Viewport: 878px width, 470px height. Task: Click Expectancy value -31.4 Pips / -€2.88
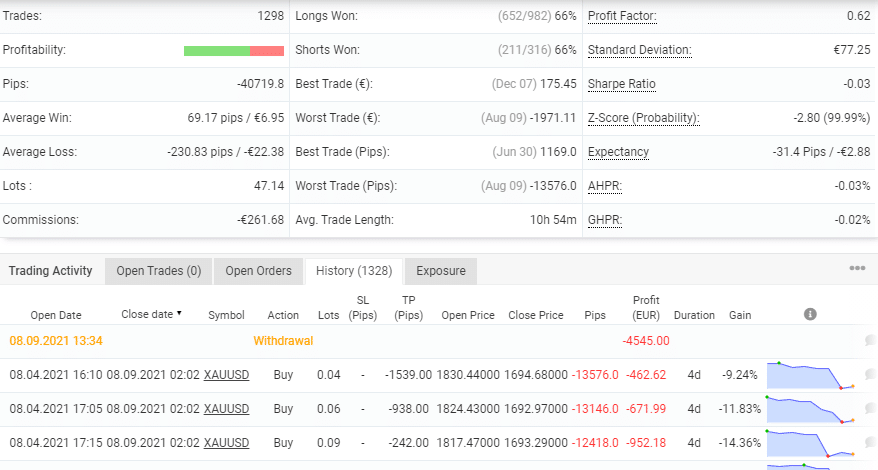821,152
